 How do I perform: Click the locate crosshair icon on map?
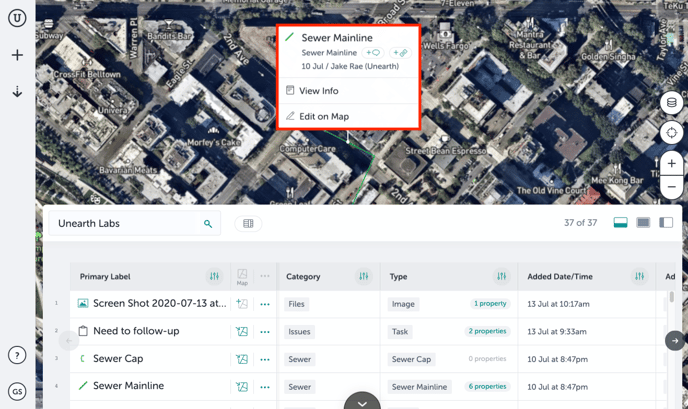point(671,133)
